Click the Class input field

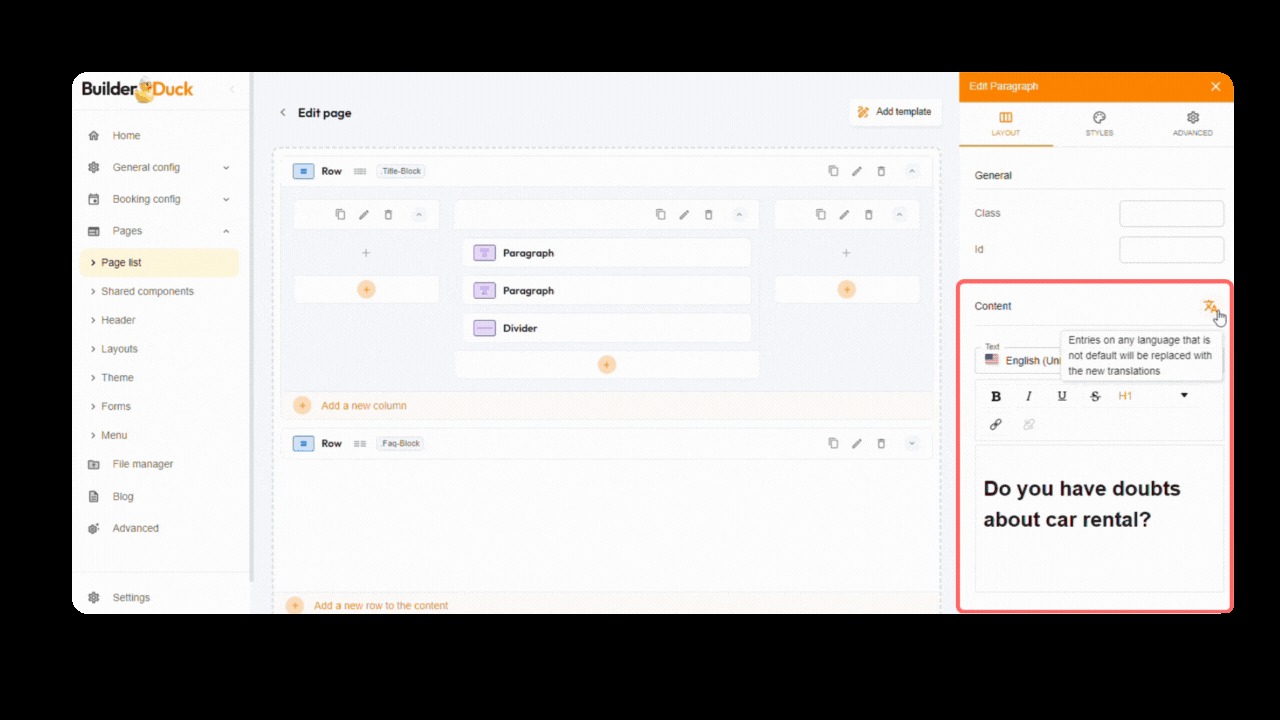click(x=1171, y=213)
